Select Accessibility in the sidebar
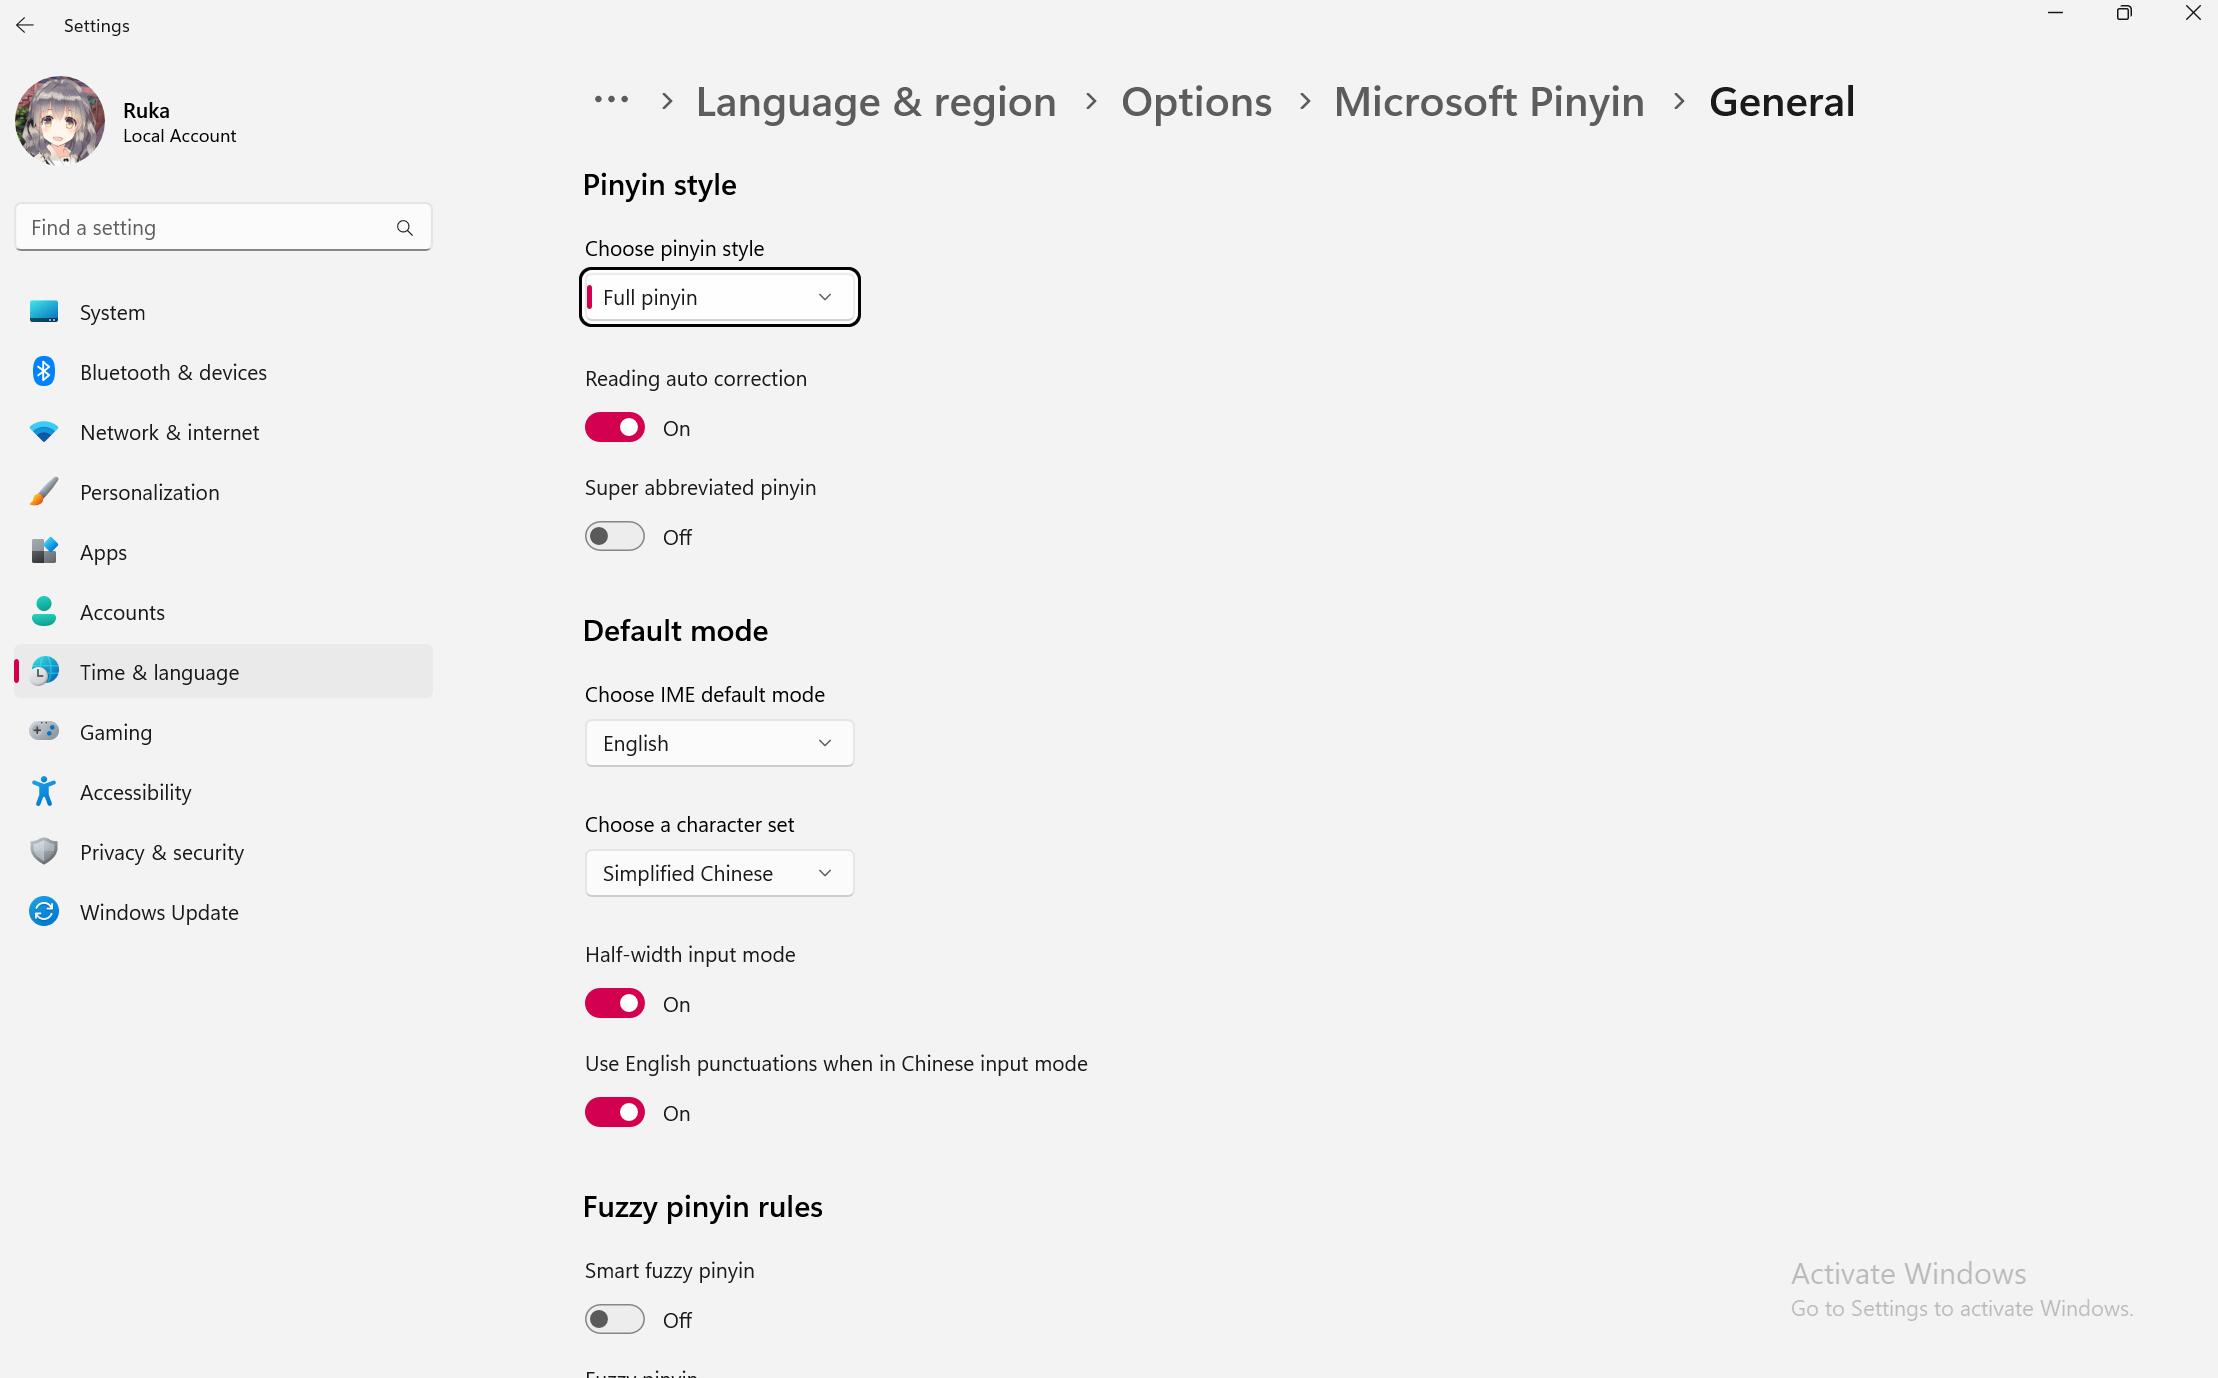Viewport: 2218px width, 1378px height. tap(135, 792)
